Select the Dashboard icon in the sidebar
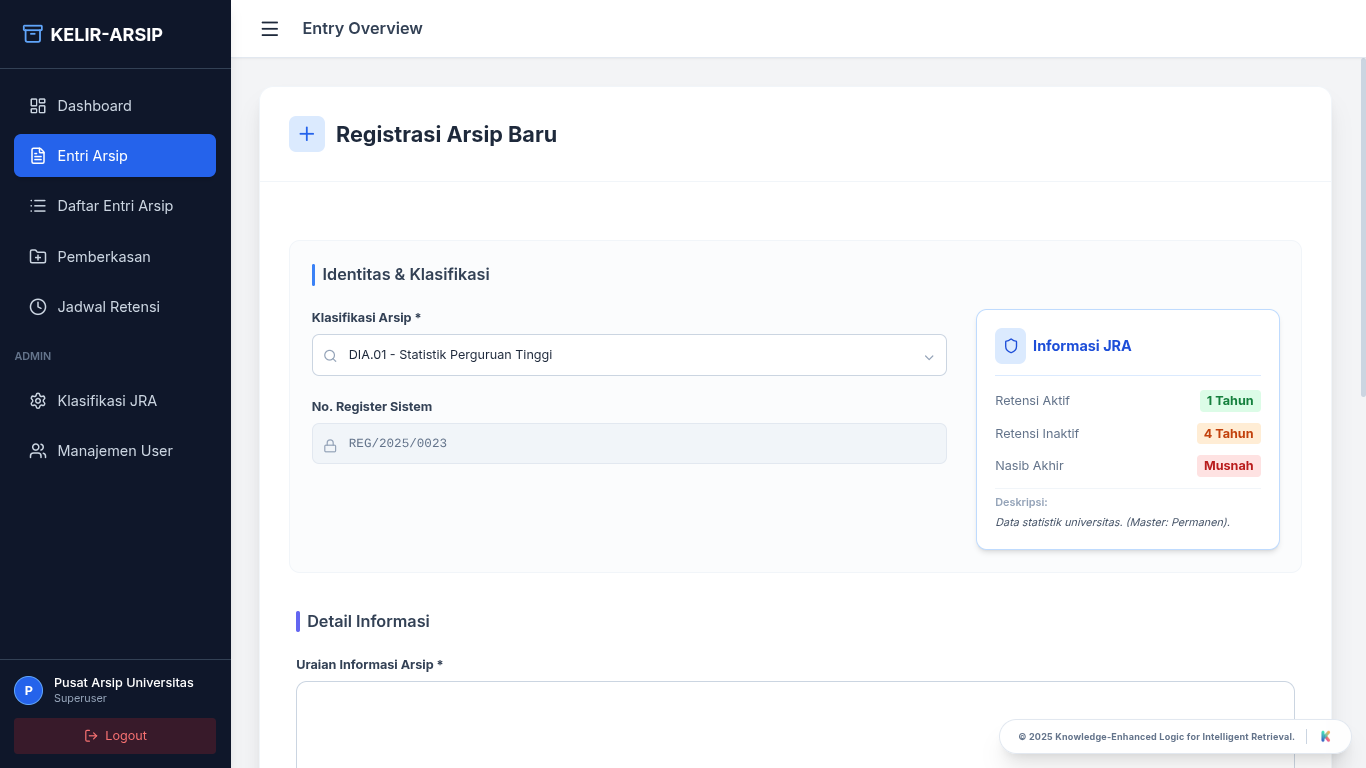The width and height of the screenshot is (1366, 768). click(38, 105)
